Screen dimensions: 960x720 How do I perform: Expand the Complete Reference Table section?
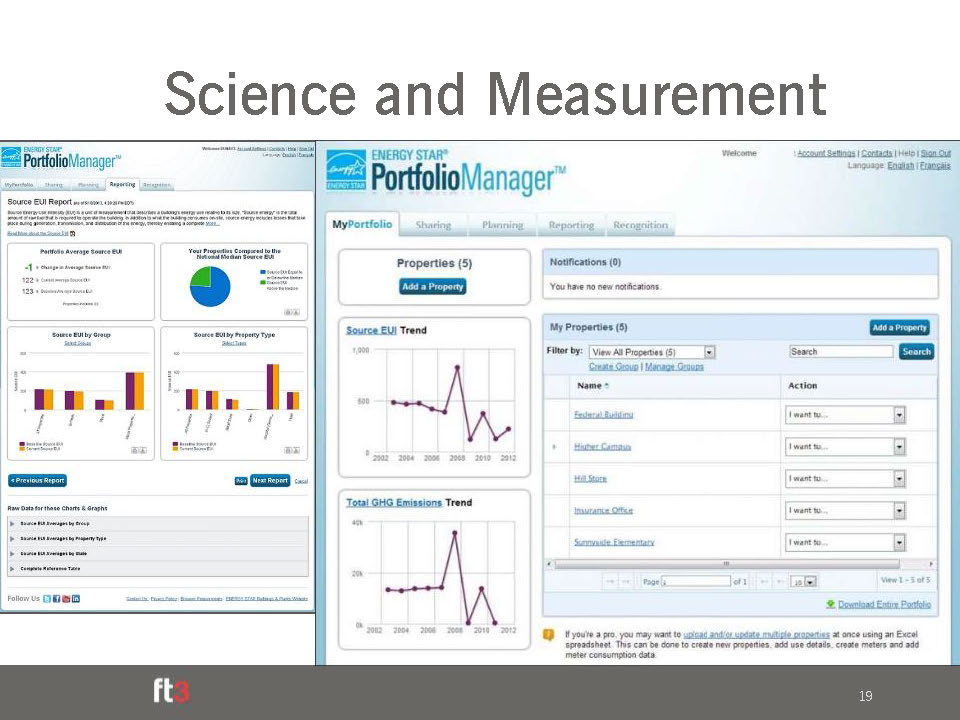pos(12,569)
